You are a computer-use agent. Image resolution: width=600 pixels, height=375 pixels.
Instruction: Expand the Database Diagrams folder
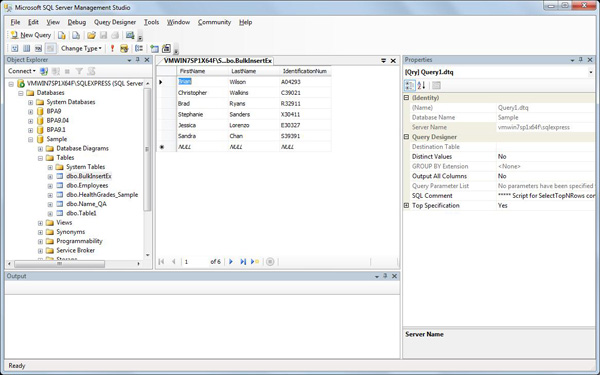(x=40, y=148)
